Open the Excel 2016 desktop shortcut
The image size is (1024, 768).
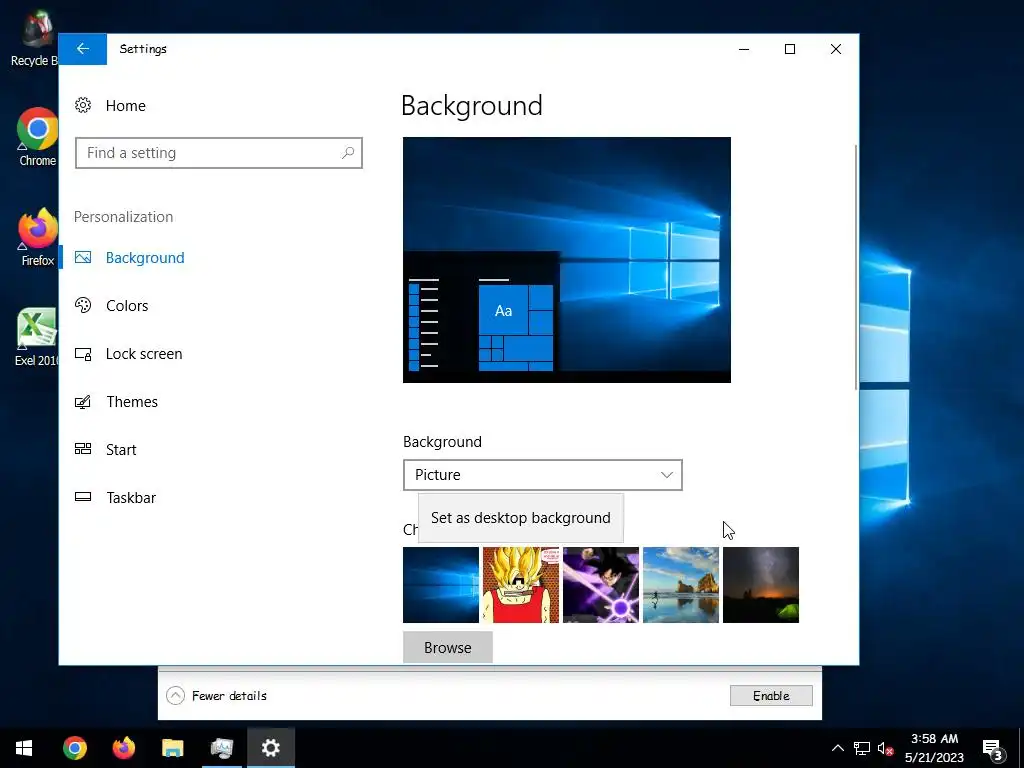[x=37, y=337]
